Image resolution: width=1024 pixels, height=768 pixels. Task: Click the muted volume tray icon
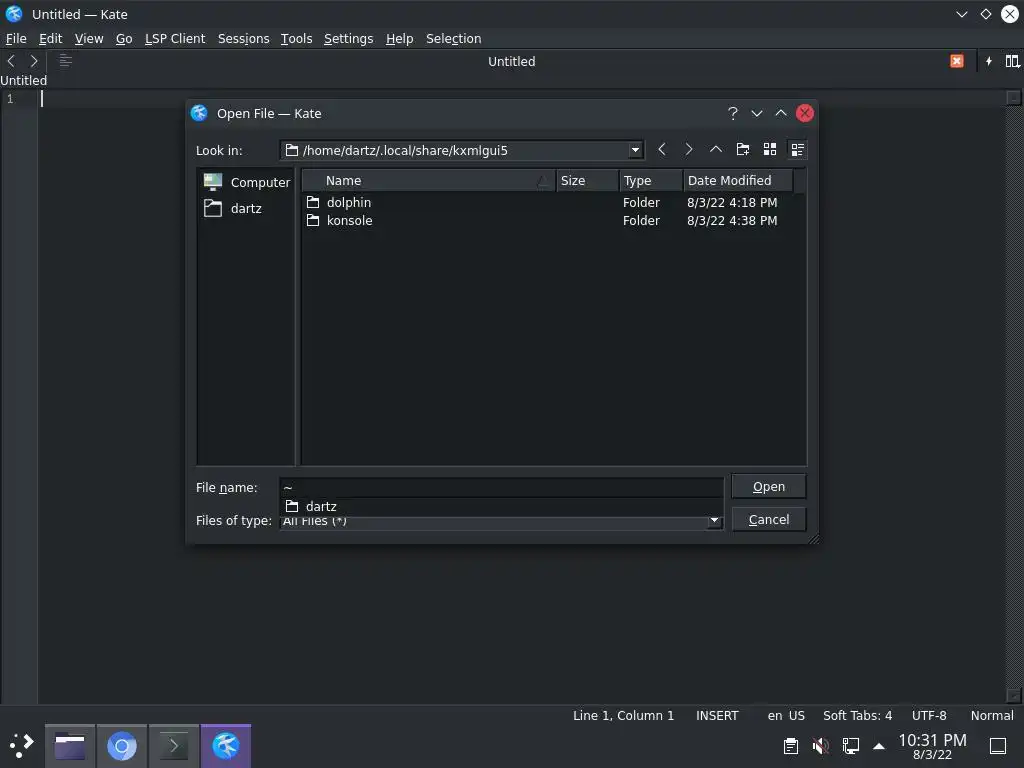coord(820,745)
